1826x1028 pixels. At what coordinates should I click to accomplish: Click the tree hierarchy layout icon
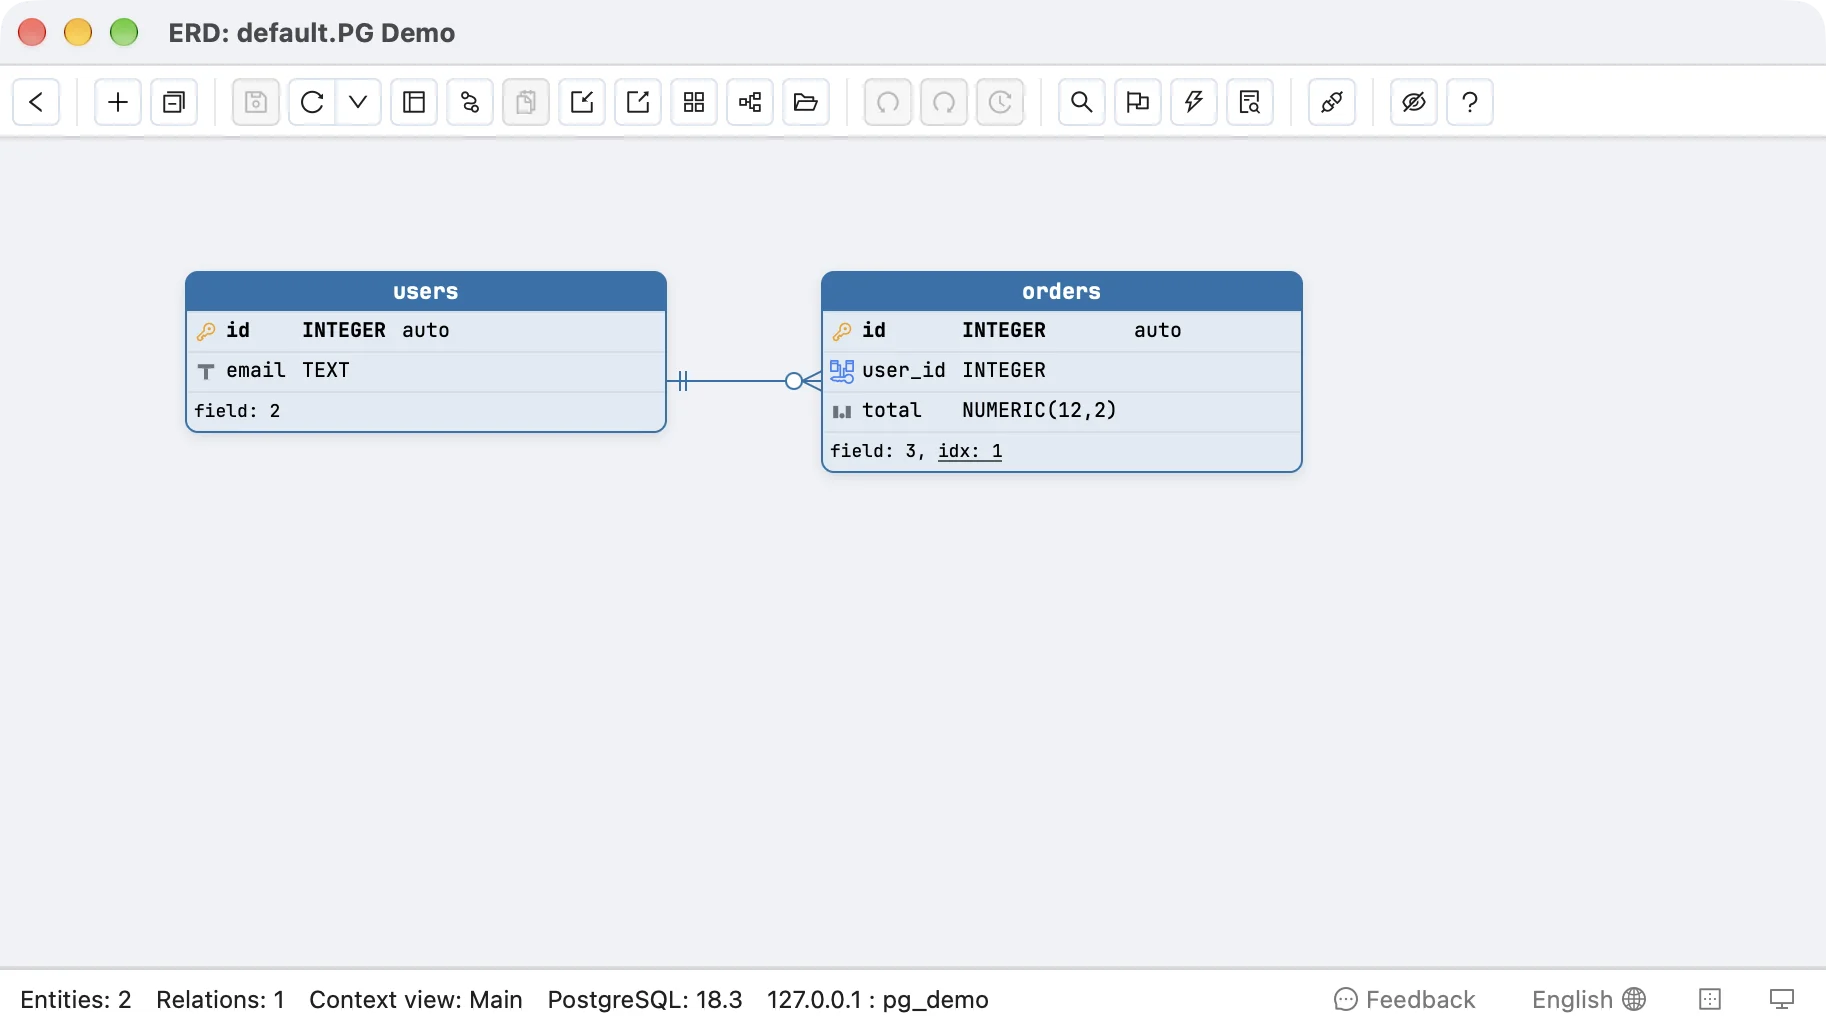pyautogui.click(x=750, y=102)
